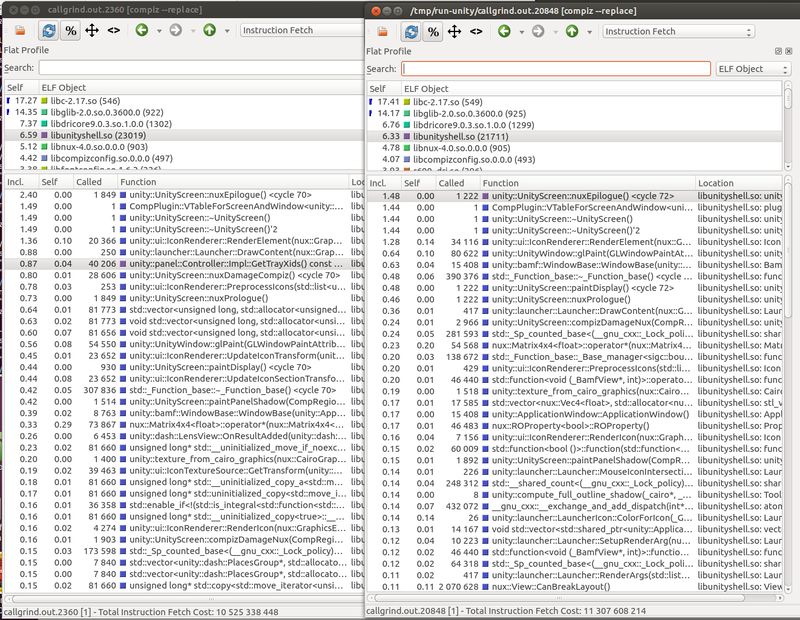Select libnux-4.0.so.0.0.0 (903) row
This screenshot has width=800, height=620.
pos(184,147)
